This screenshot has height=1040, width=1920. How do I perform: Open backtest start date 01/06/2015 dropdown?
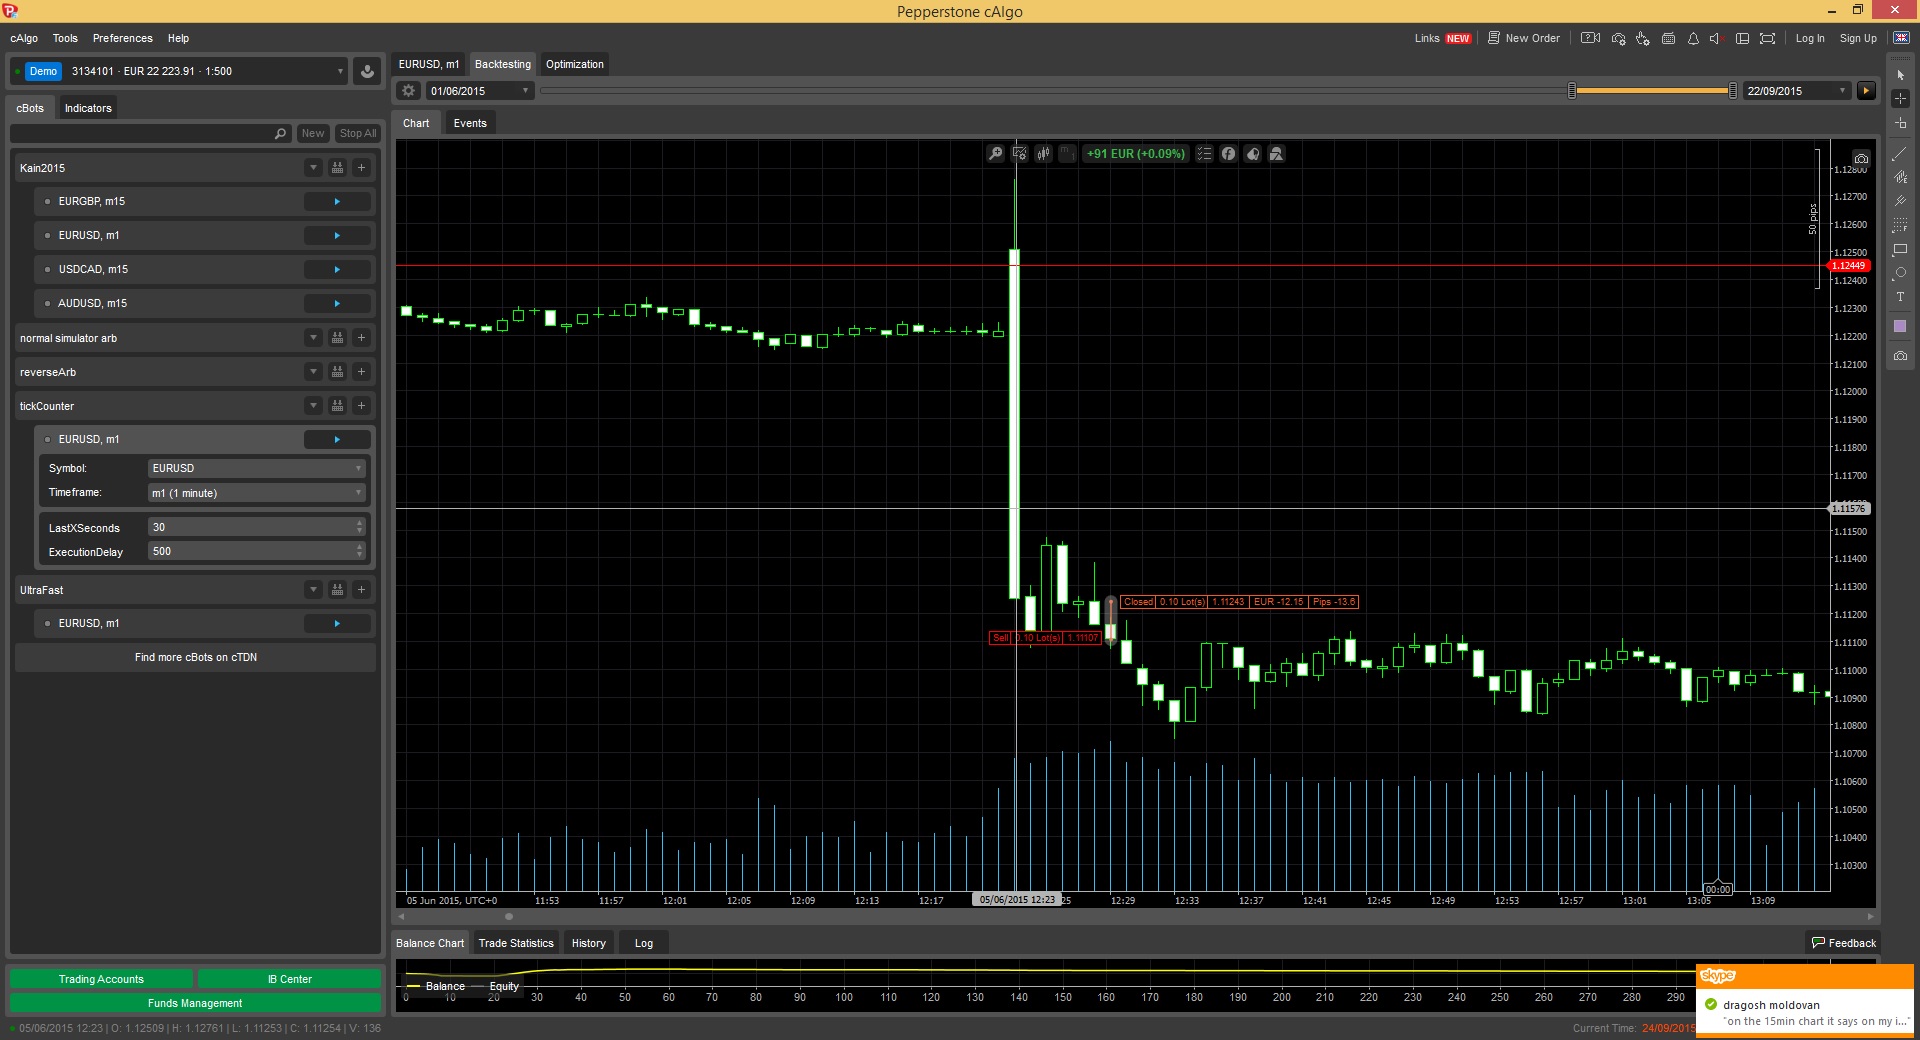pyautogui.click(x=480, y=91)
